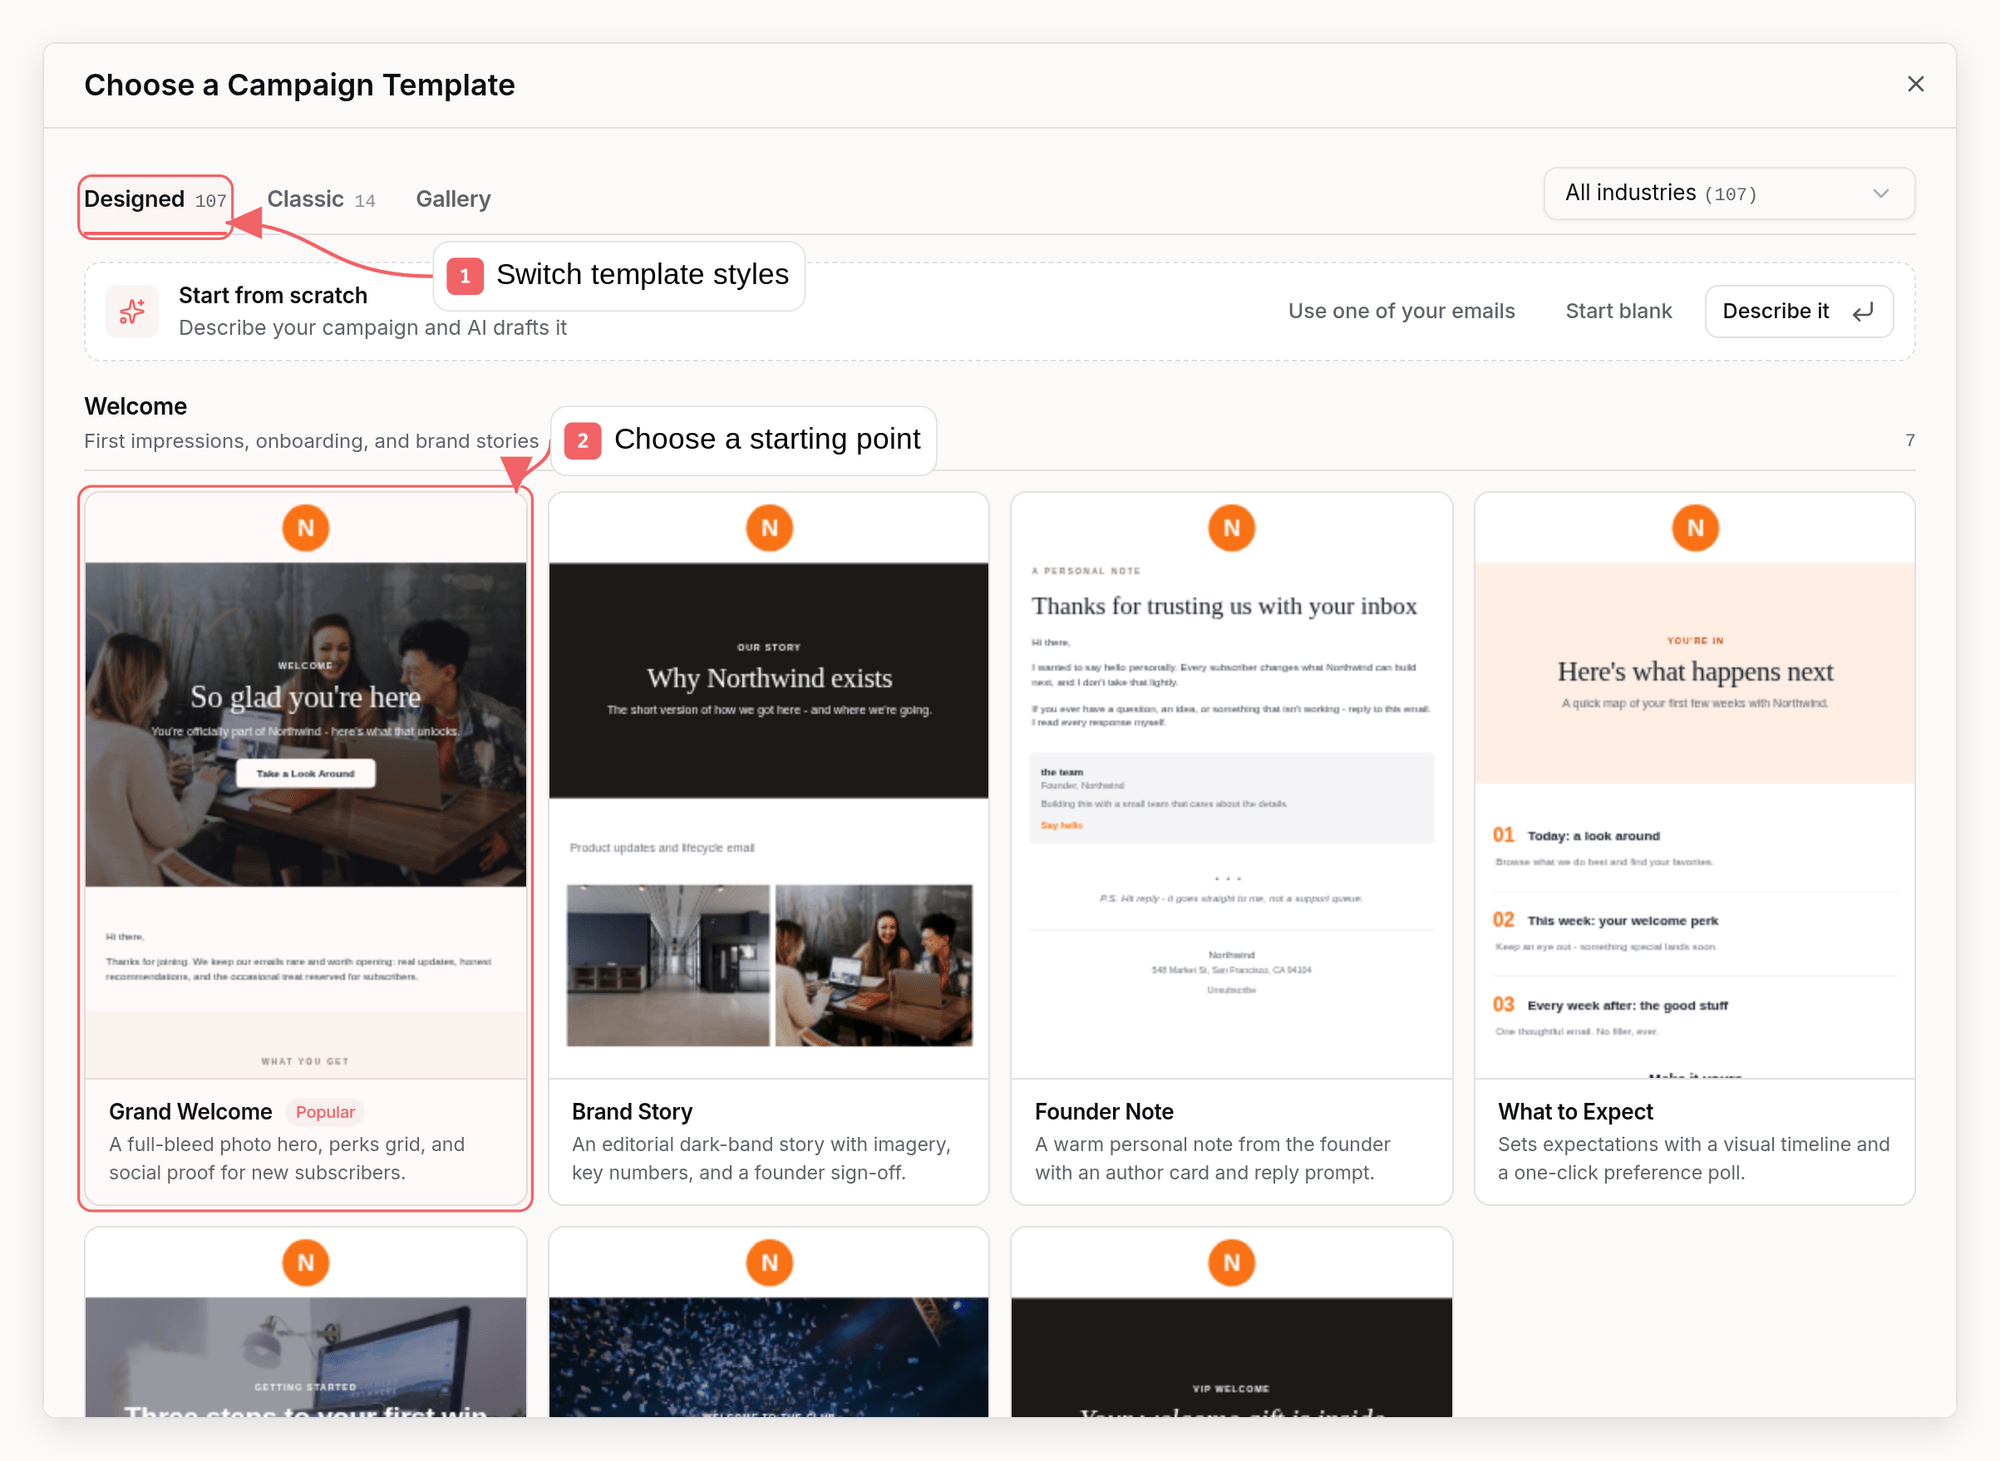Click the N logo on the Getting Started card

[x=306, y=1263]
